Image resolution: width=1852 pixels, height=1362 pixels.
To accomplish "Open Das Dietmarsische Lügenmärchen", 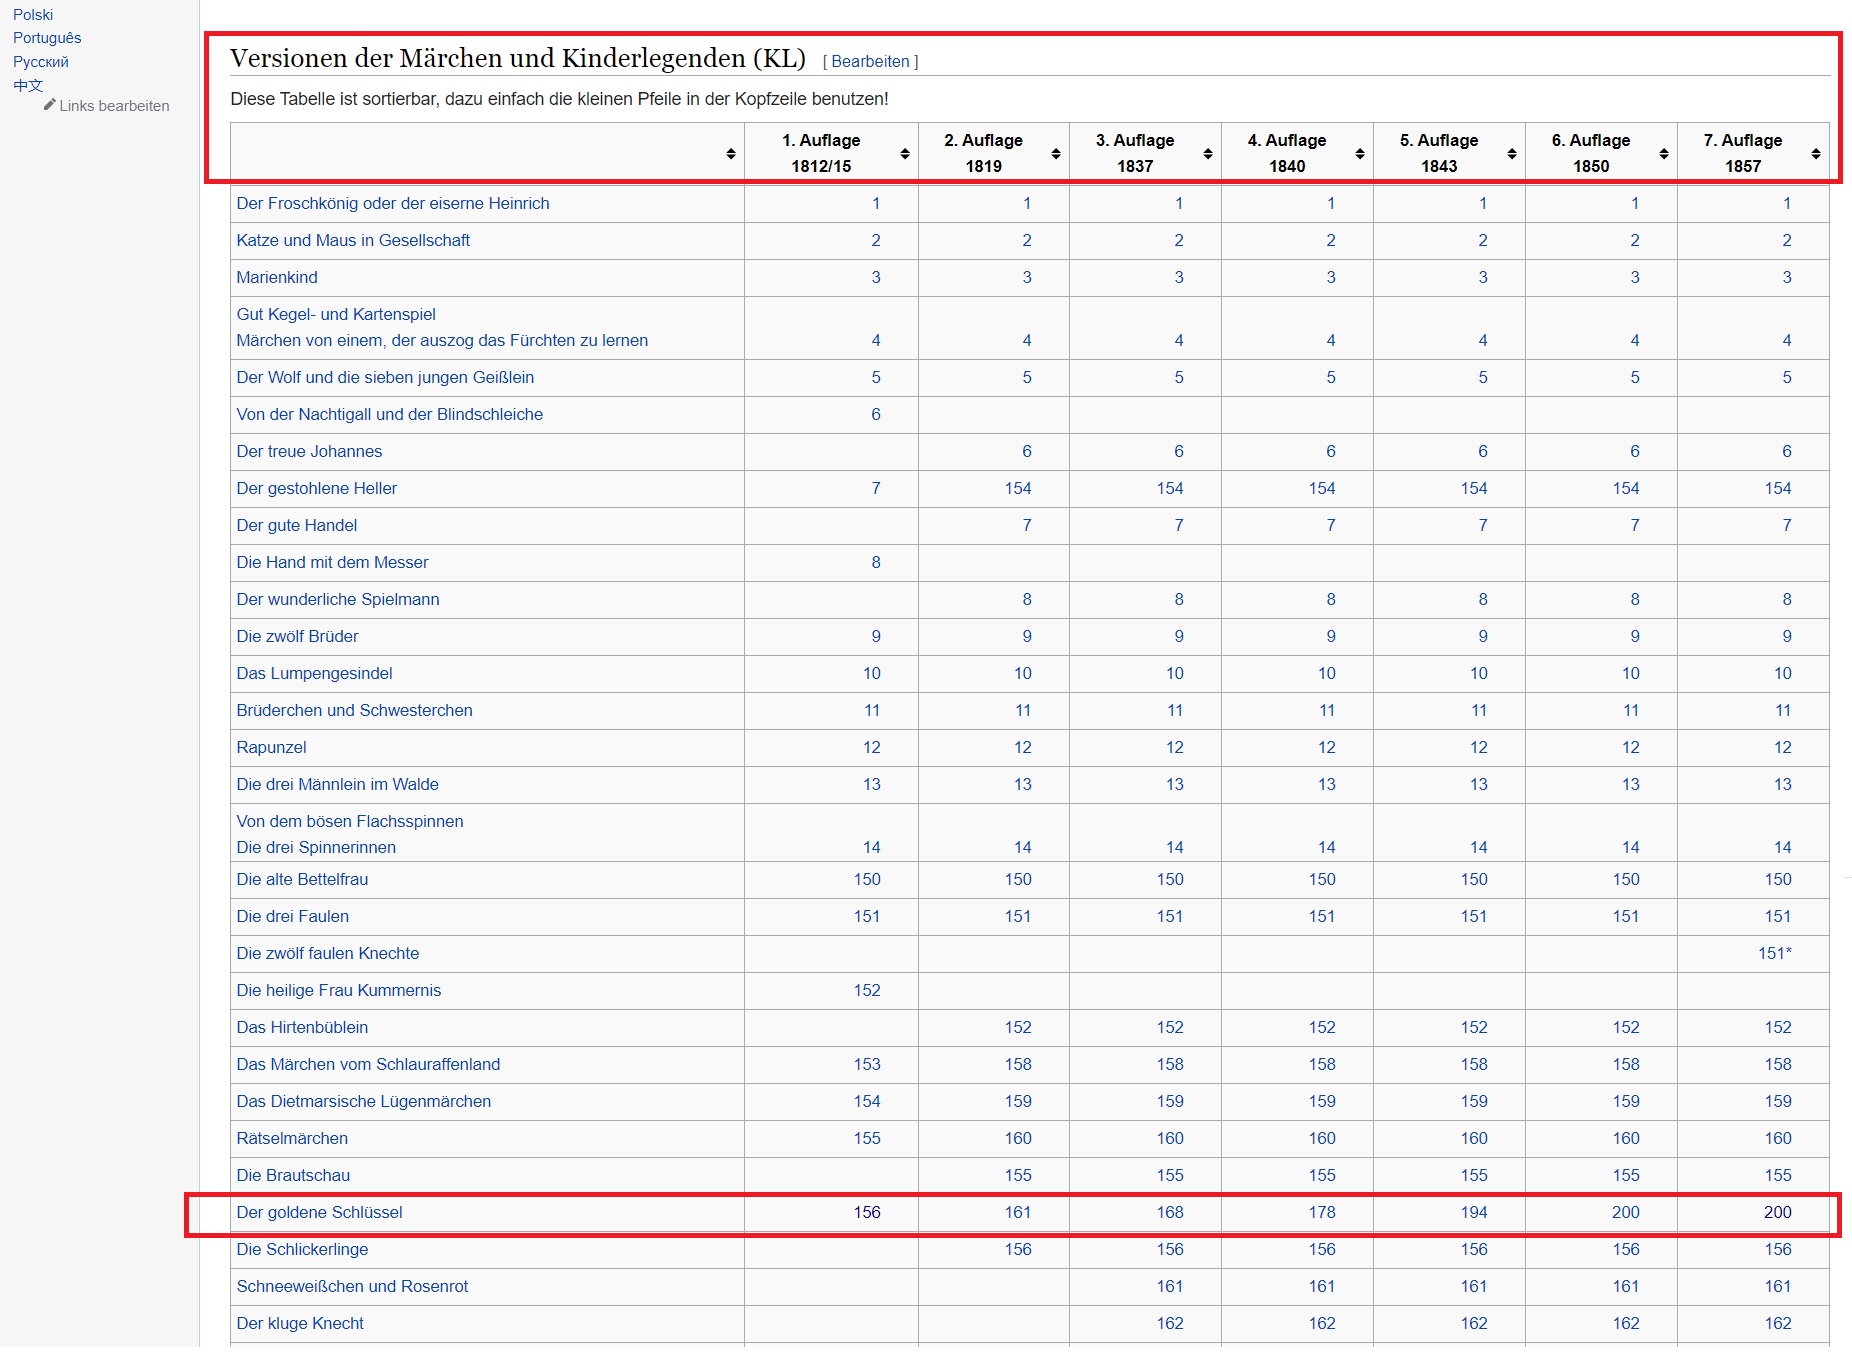I will [x=364, y=1101].
